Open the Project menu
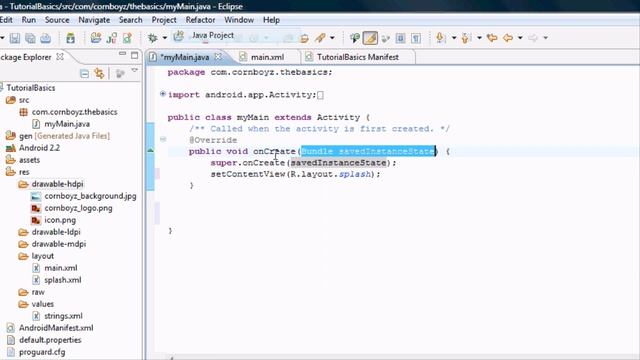The height and width of the screenshot is (360, 640). [164, 20]
